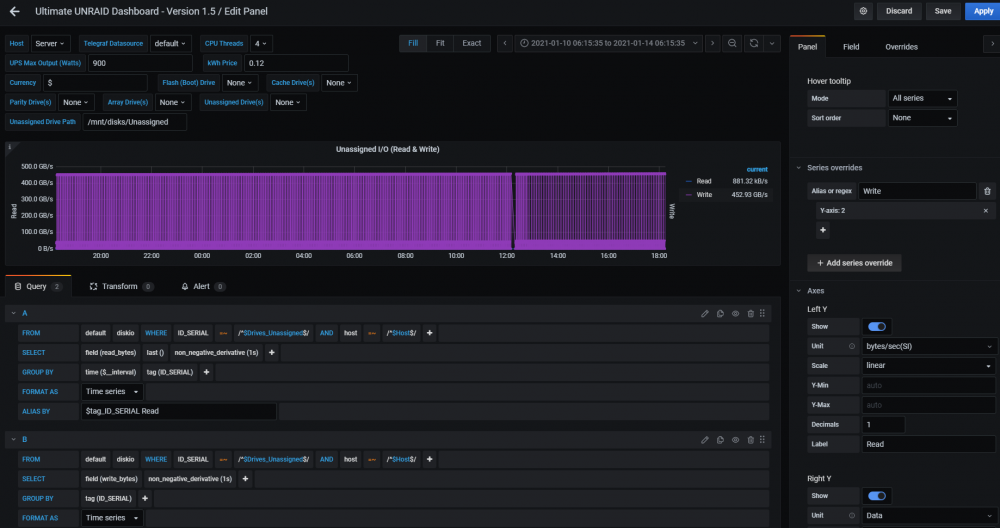Click the zoom out time range icon

pos(732,43)
